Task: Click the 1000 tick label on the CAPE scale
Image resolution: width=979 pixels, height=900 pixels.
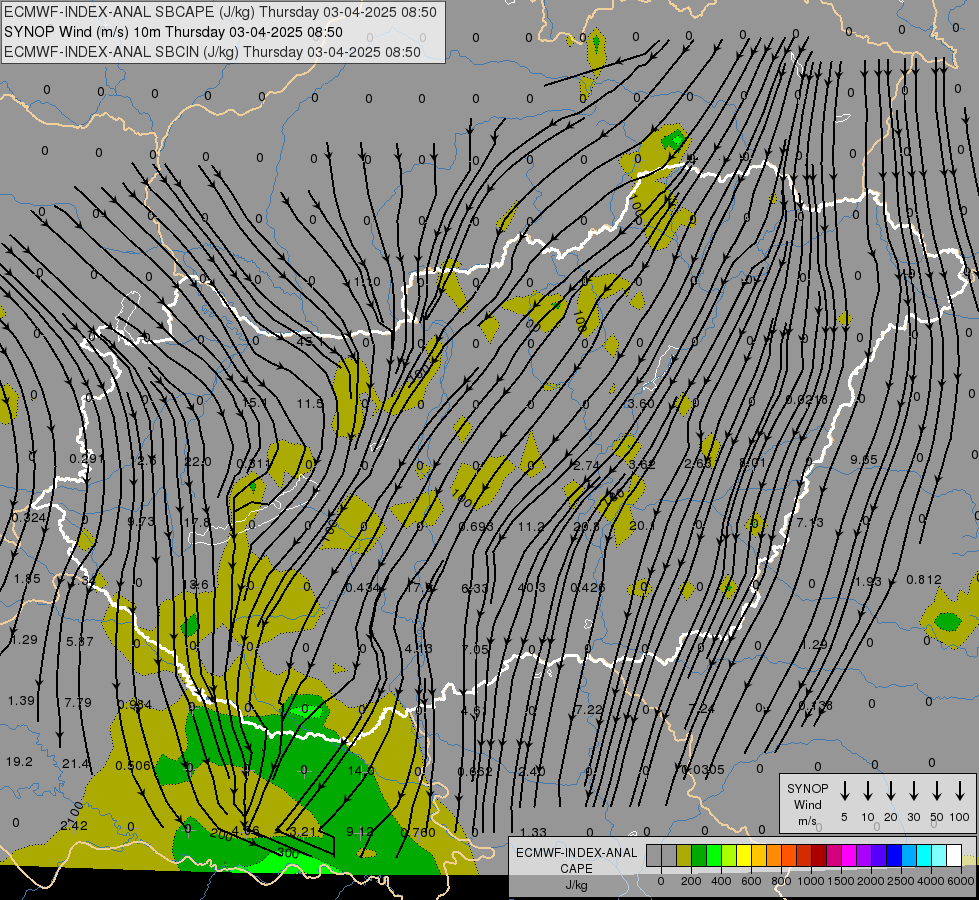Action: click(811, 881)
